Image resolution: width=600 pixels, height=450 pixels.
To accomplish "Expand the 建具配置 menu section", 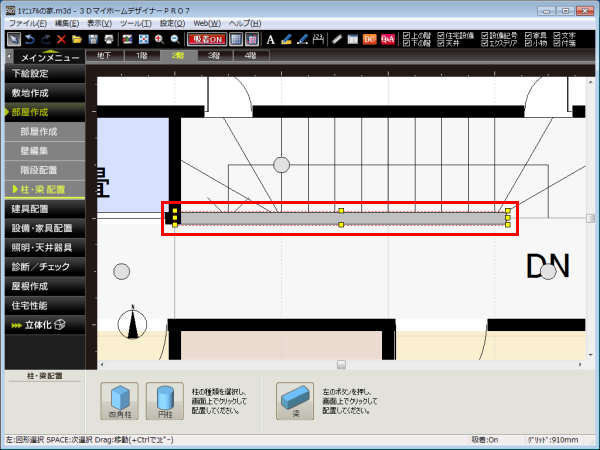I will click(x=43, y=208).
